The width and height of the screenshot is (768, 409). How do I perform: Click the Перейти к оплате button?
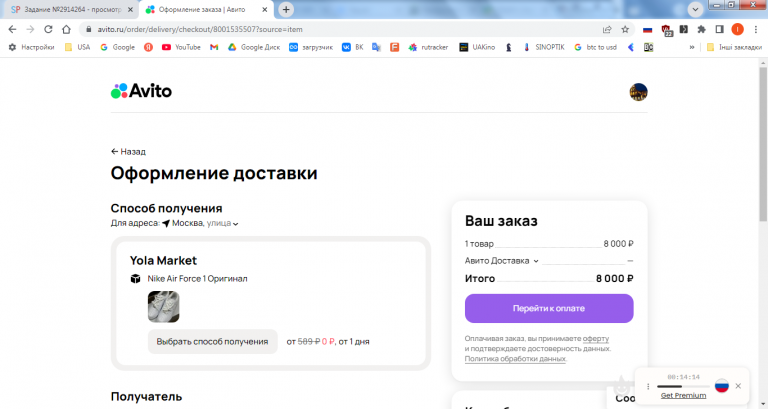click(x=549, y=309)
